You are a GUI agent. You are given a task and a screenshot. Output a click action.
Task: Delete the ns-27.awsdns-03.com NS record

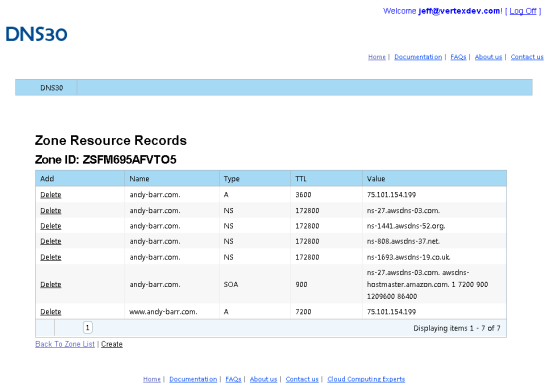(x=51, y=210)
